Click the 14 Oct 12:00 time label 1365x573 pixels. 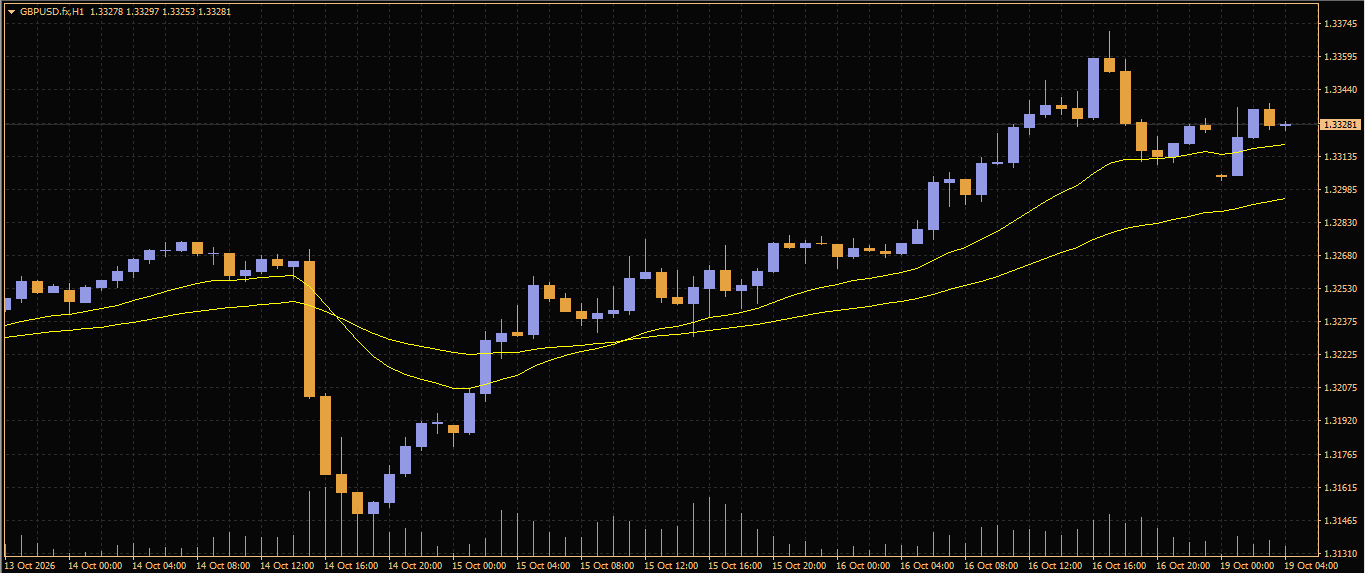point(287,566)
